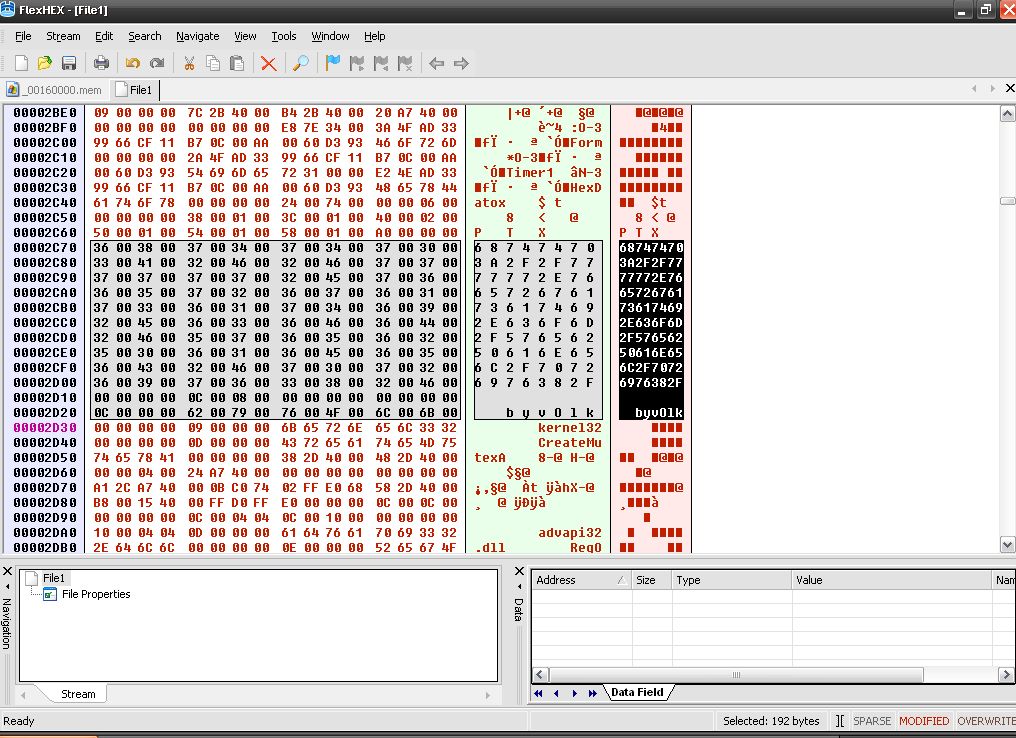Go to the previous data field sheet
Screen dimensions: 1016x738
pos(557,693)
